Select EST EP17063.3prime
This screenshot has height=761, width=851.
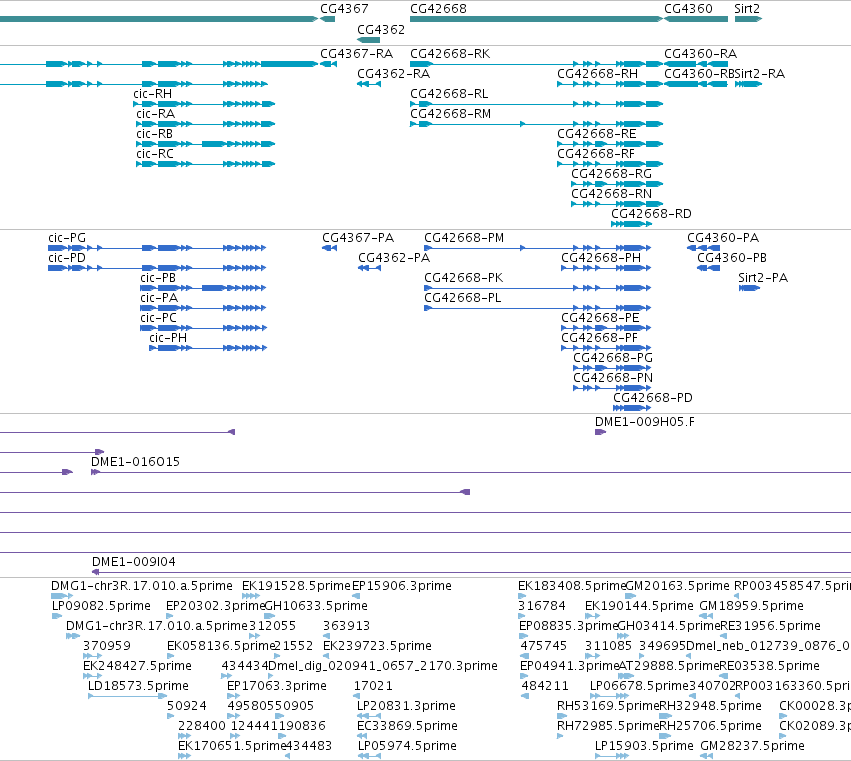pos(277,686)
